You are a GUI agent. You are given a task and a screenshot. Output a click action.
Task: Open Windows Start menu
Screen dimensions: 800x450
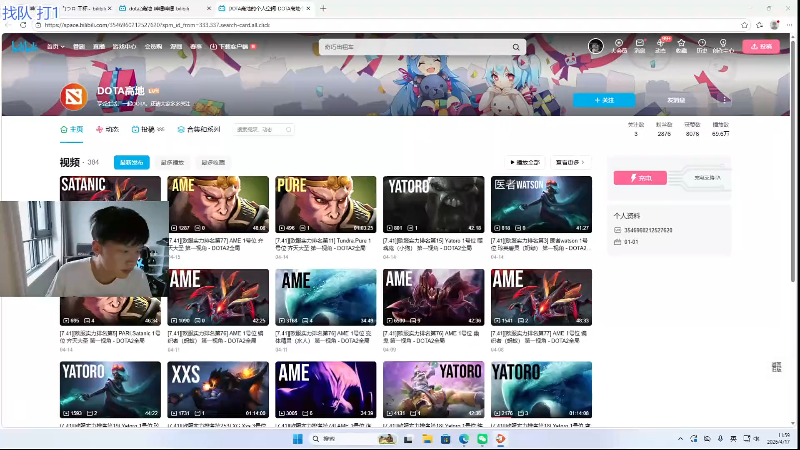click(298, 439)
